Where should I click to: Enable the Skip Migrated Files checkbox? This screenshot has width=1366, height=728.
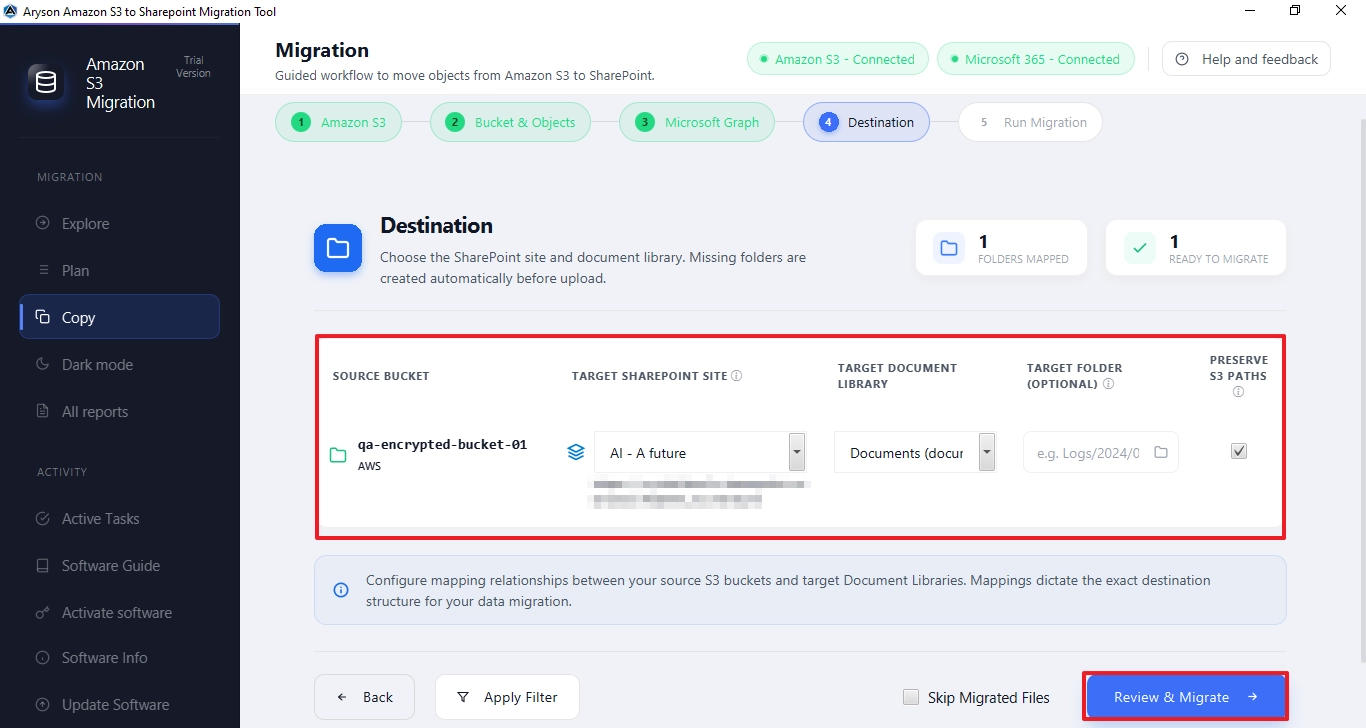click(x=911, y=697)
